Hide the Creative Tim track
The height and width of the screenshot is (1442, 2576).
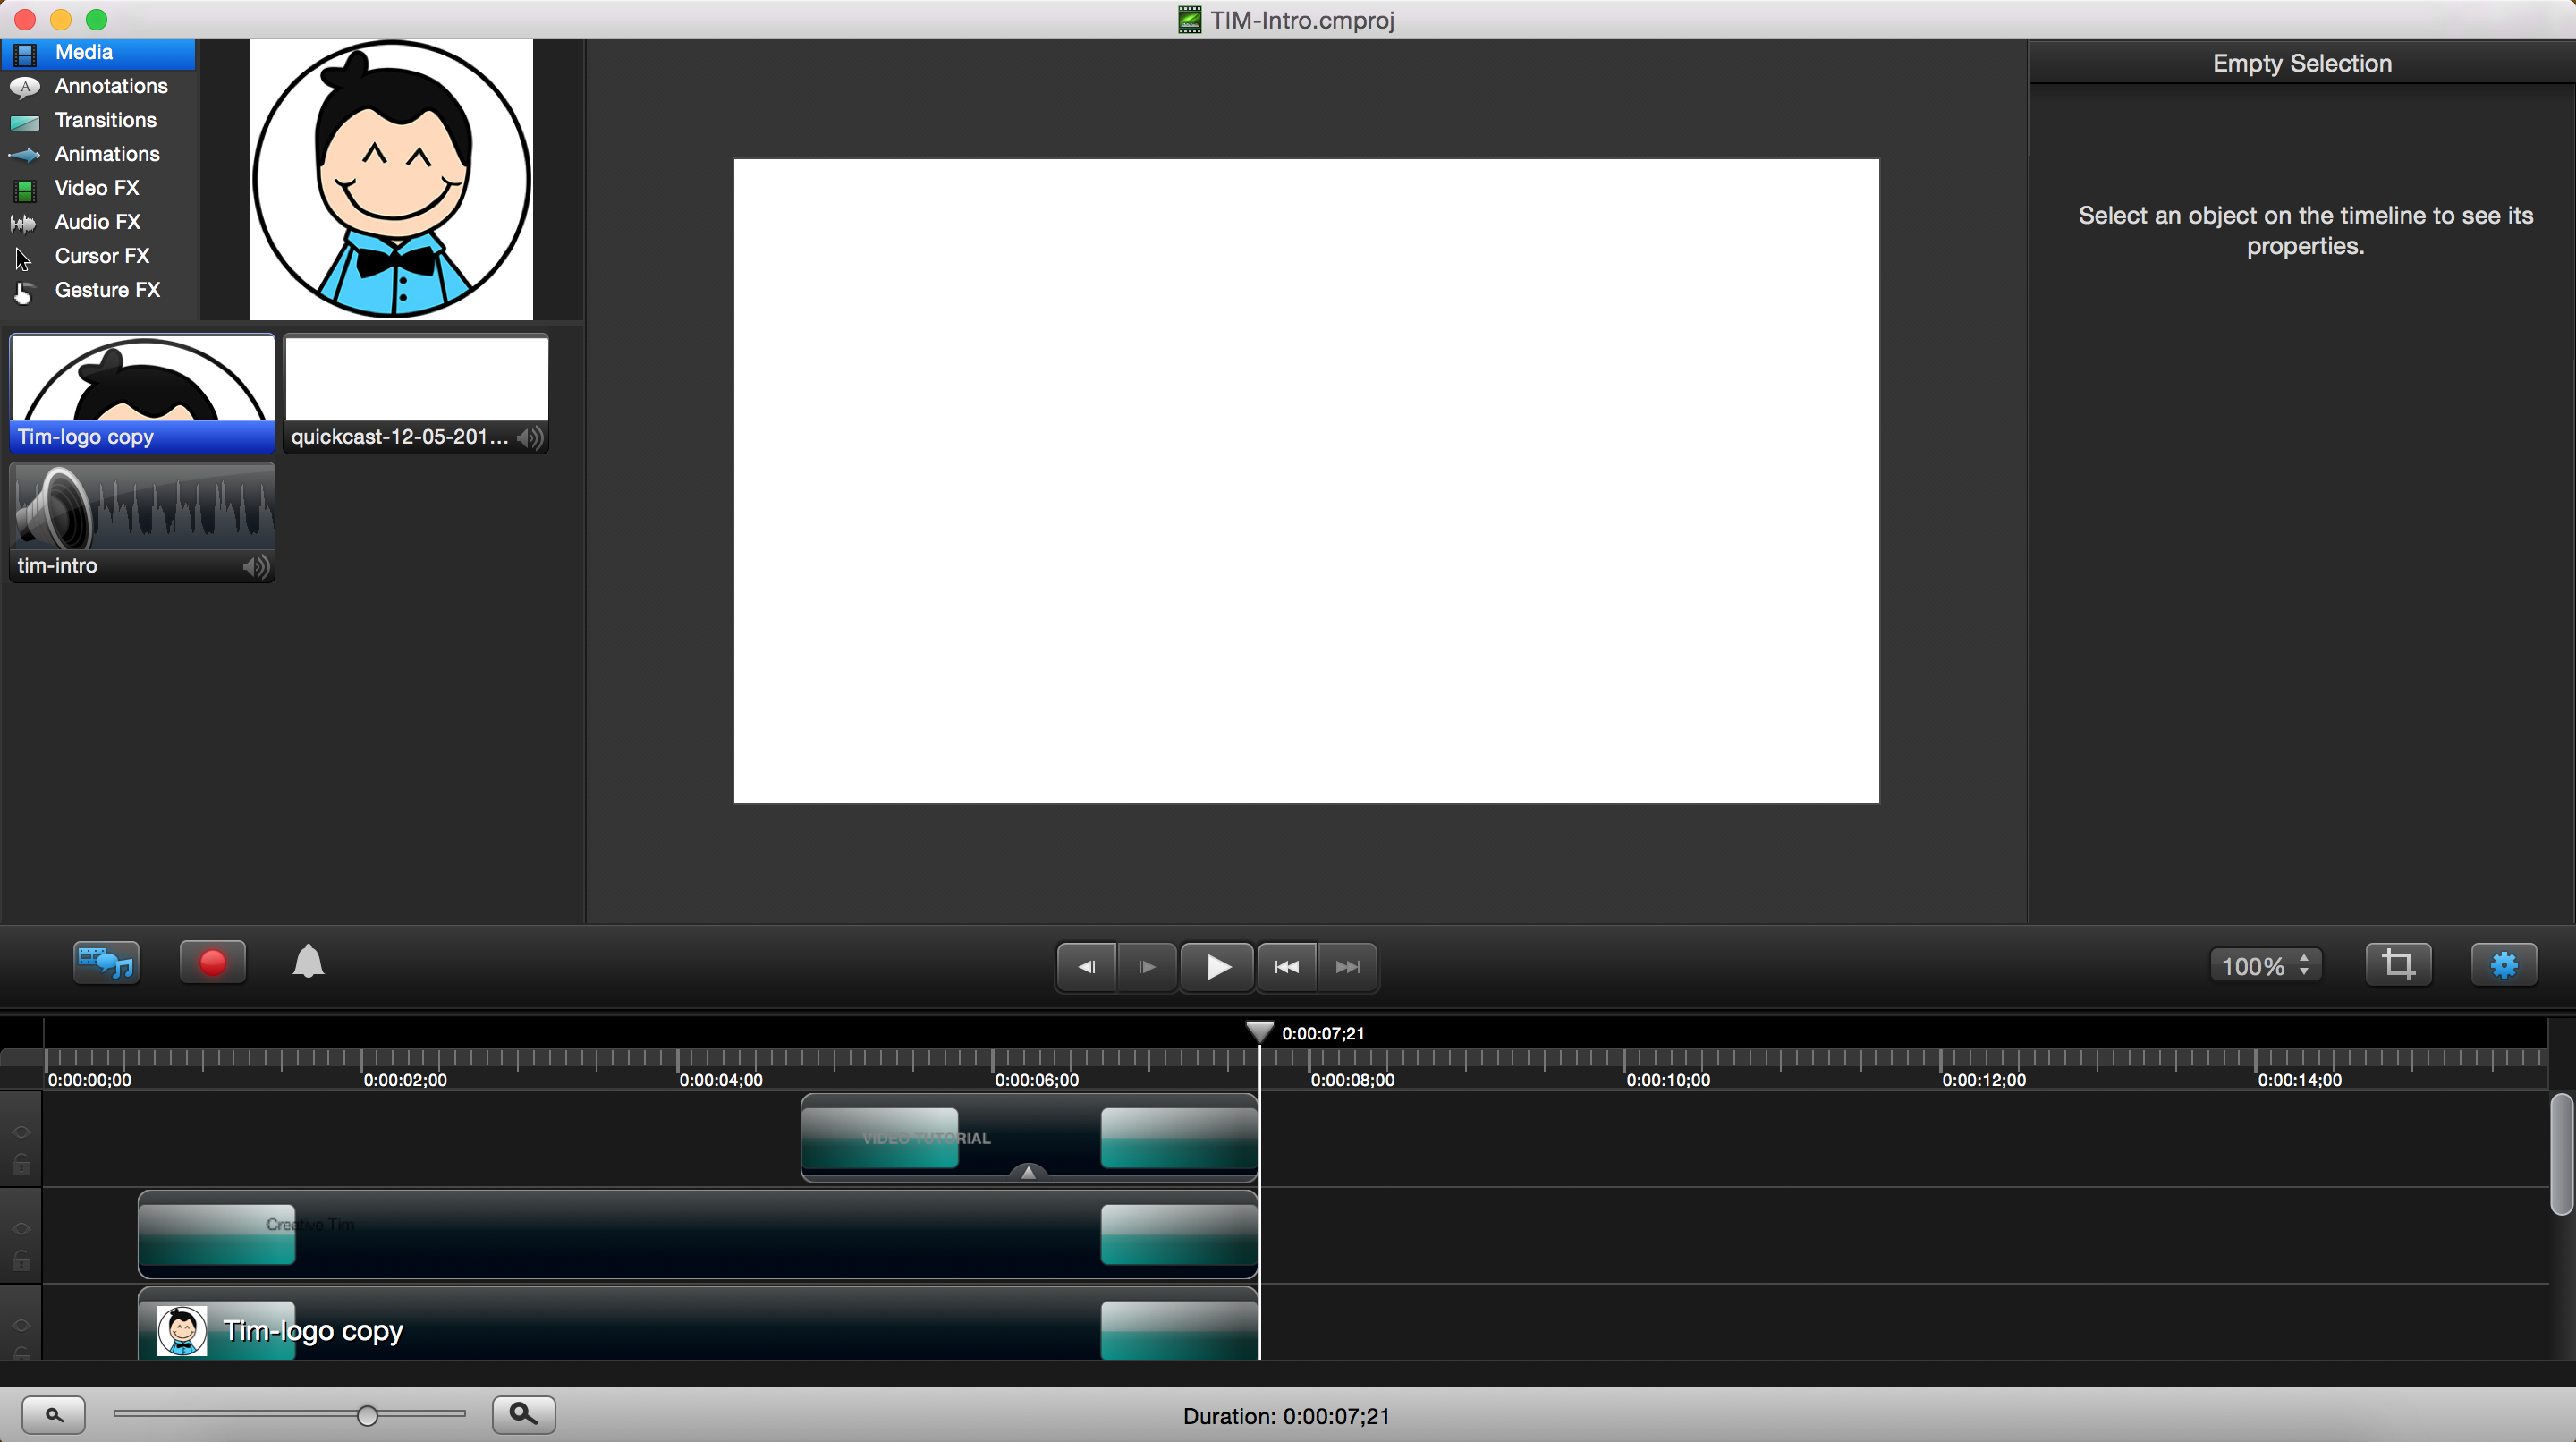[21, 1229]
